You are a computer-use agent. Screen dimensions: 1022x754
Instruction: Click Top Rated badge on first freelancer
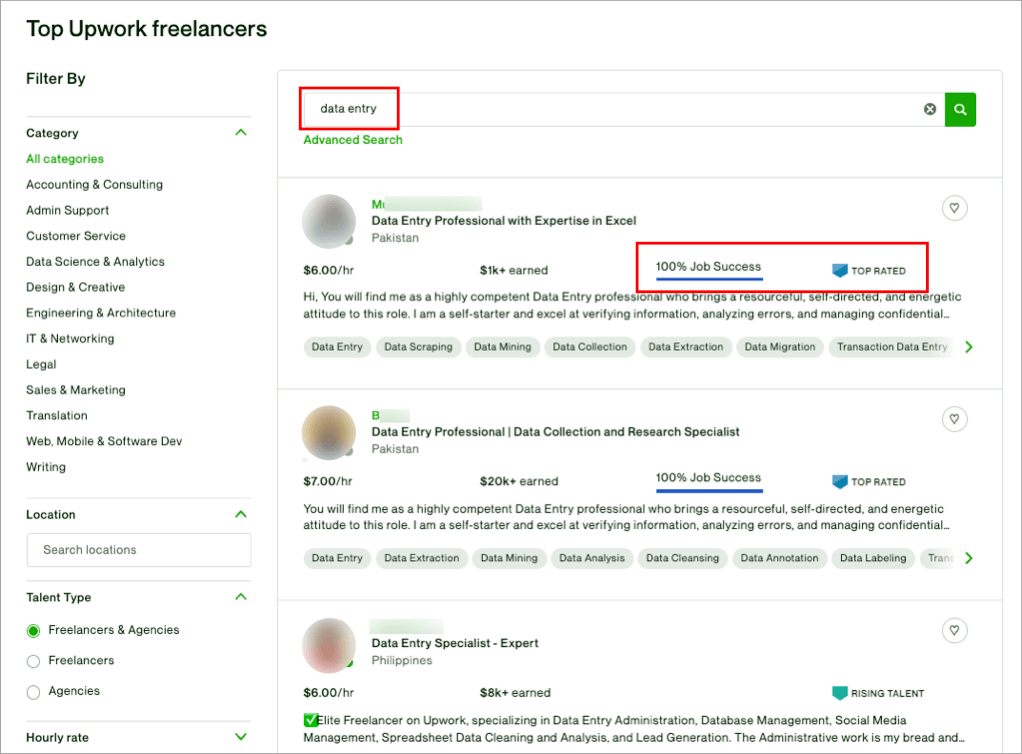click(869, 271)
